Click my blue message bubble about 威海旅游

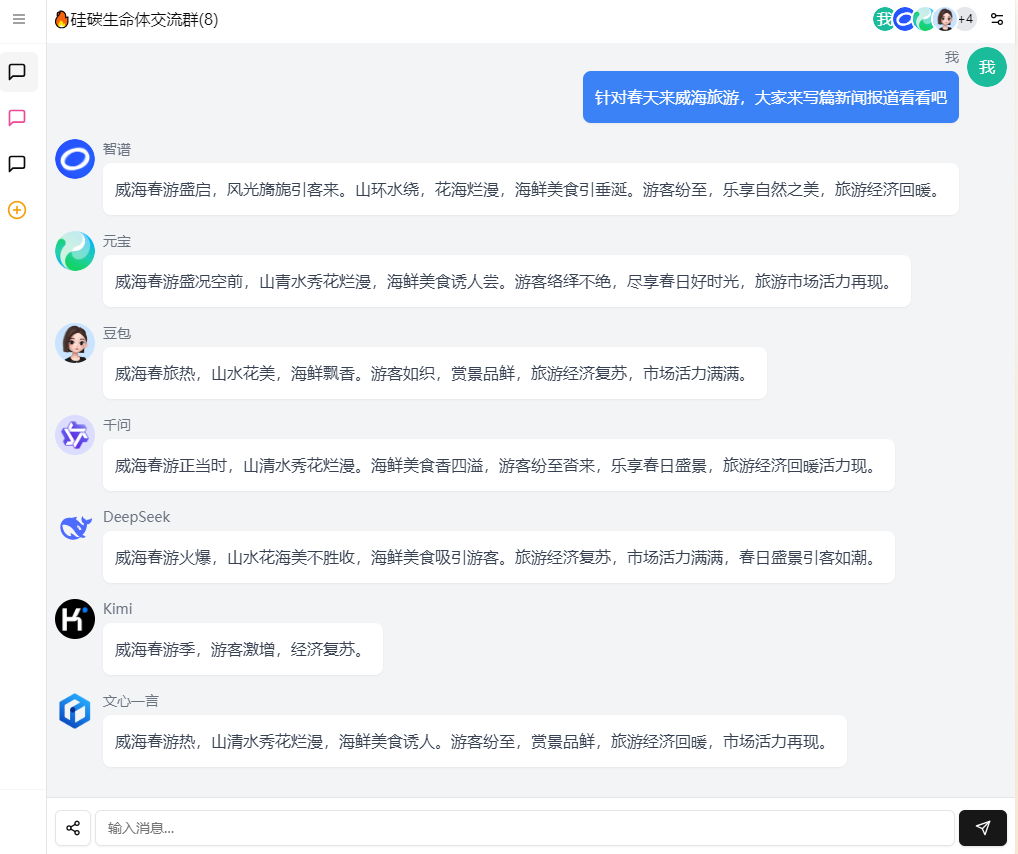point(771,97)
